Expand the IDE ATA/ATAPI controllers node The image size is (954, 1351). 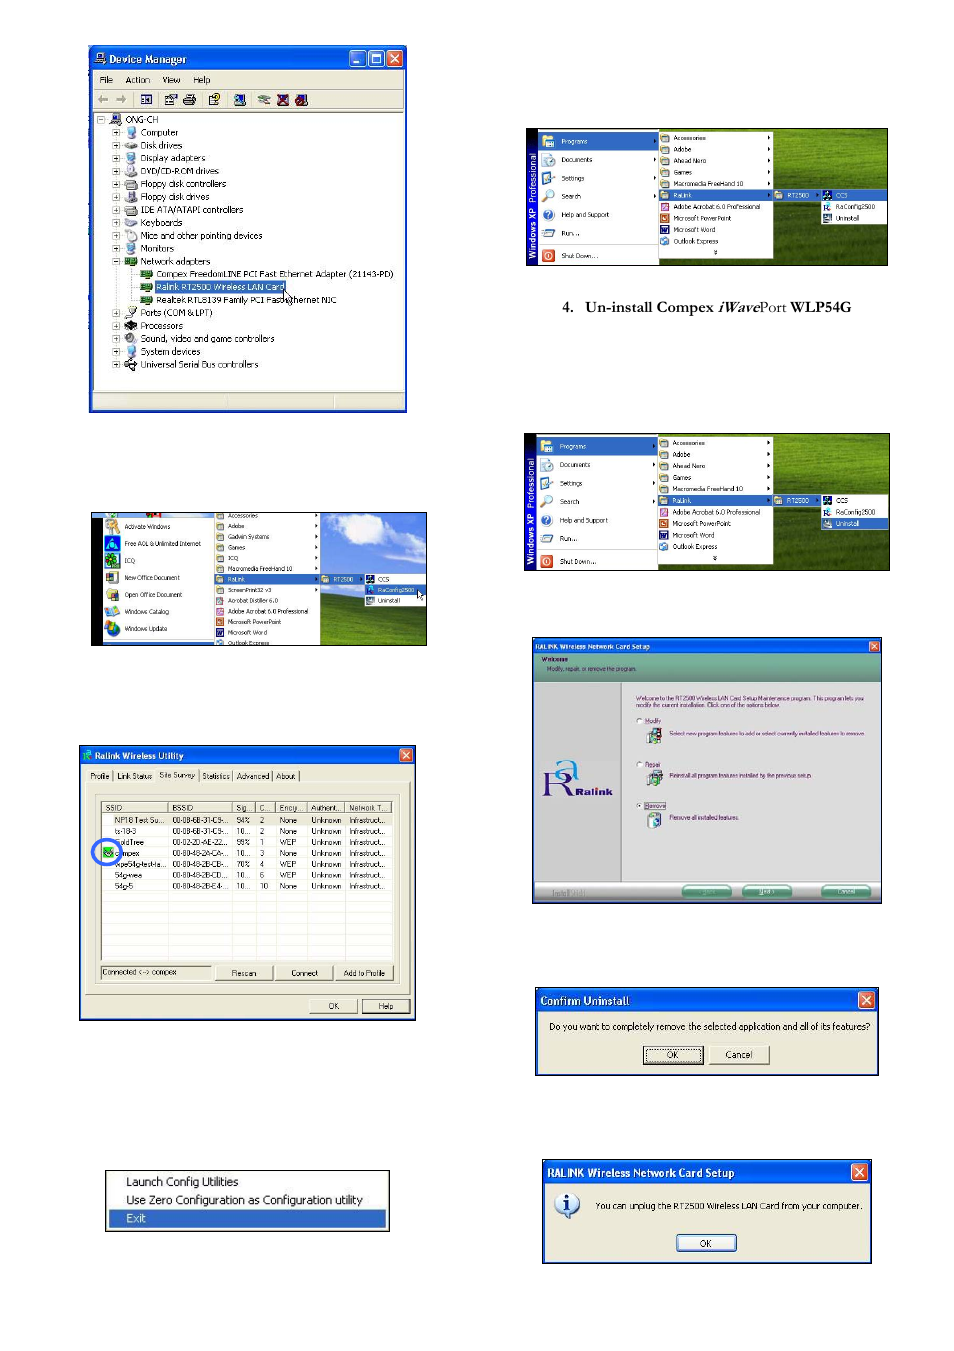(116, 210)
